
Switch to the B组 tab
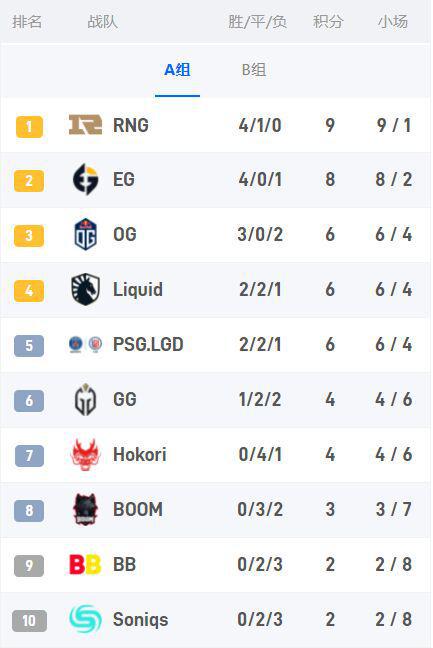[x=254, y=70]
